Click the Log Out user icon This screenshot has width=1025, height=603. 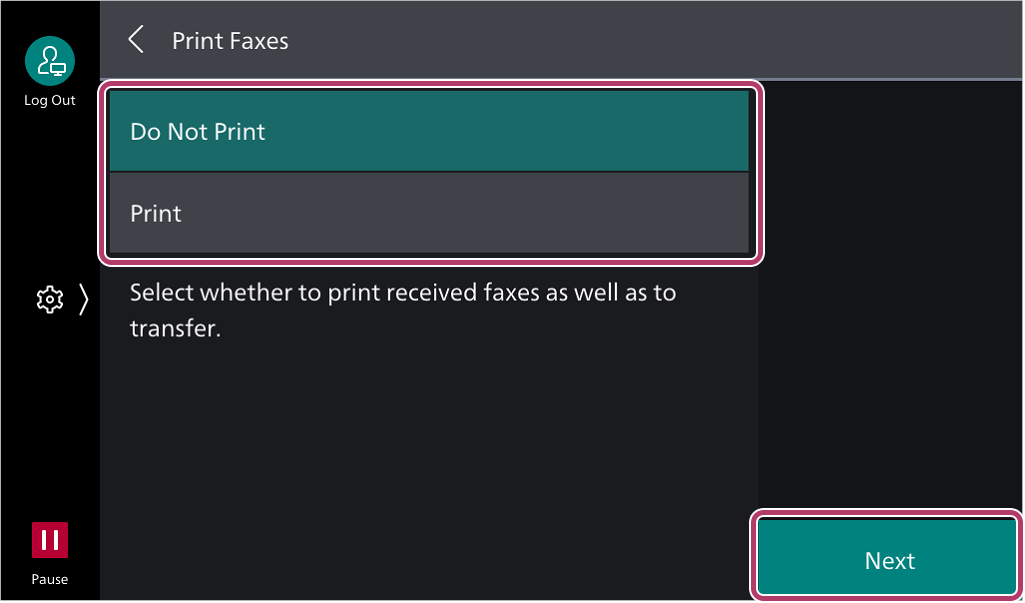click(50, 61)
